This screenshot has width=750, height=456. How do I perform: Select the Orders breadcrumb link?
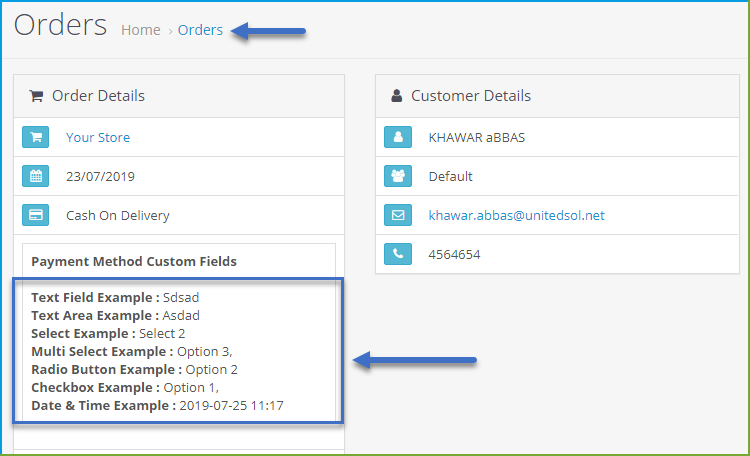pyautogui.click(x=200, y=30)
